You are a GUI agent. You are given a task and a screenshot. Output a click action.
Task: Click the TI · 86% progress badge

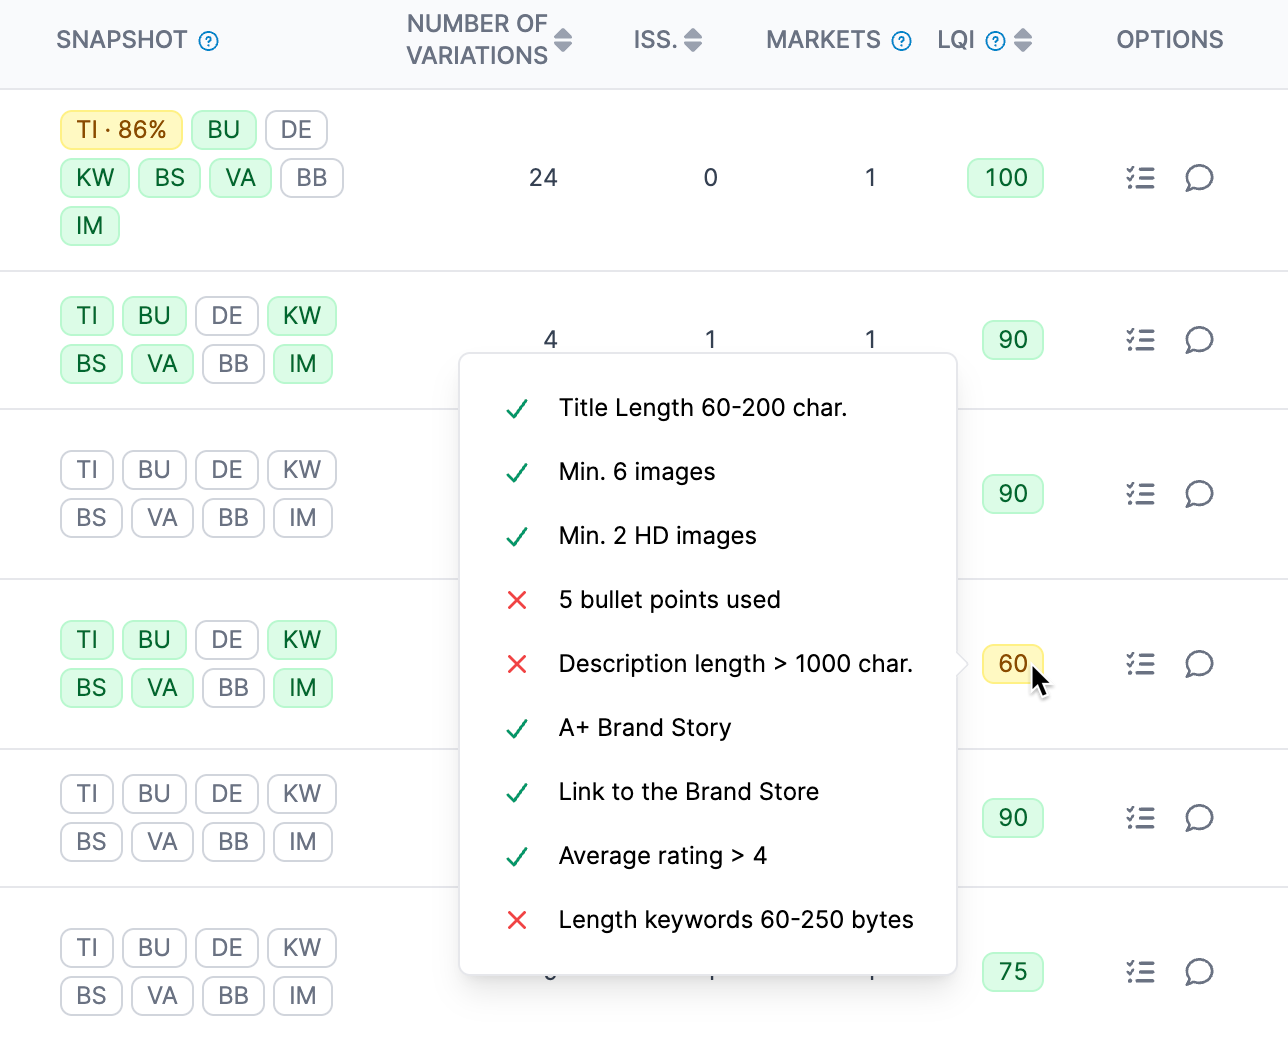(x=121, y=129)
